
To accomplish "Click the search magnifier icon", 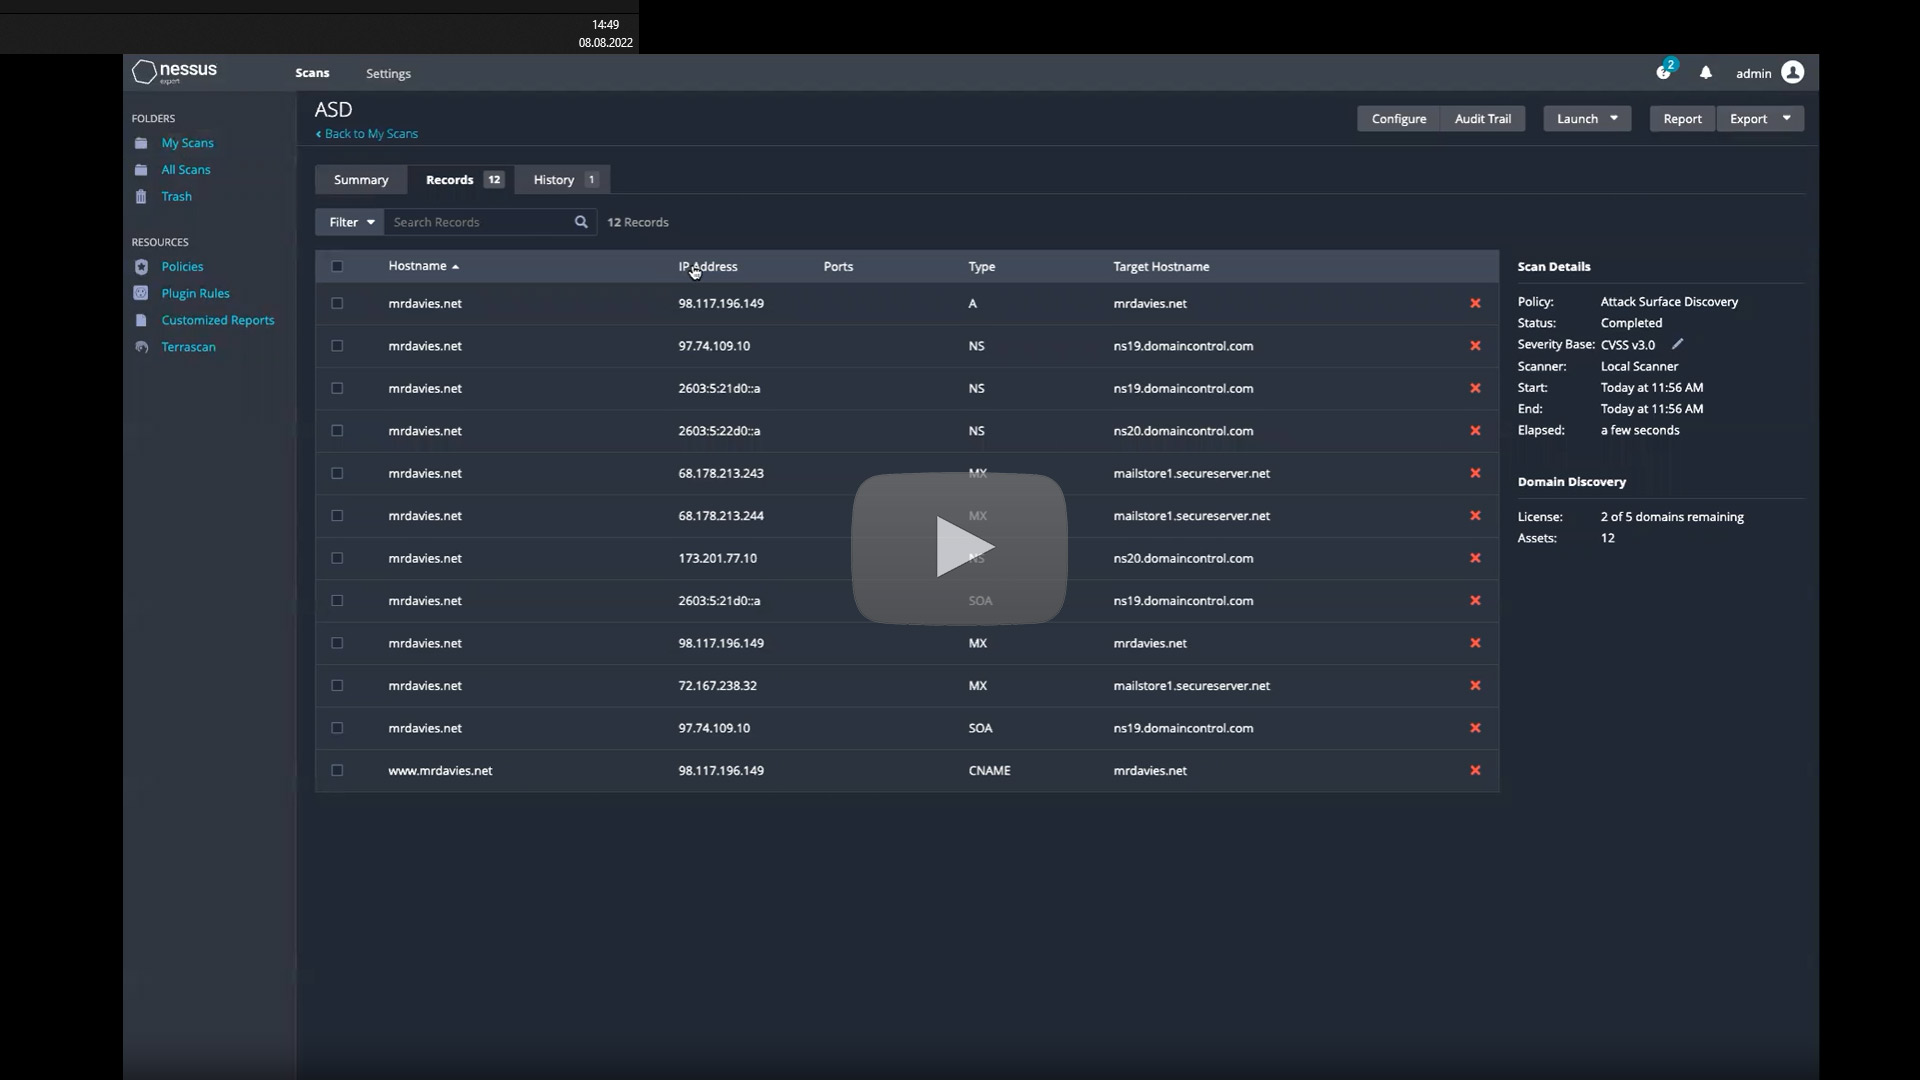I will click(x=581, y=222).
